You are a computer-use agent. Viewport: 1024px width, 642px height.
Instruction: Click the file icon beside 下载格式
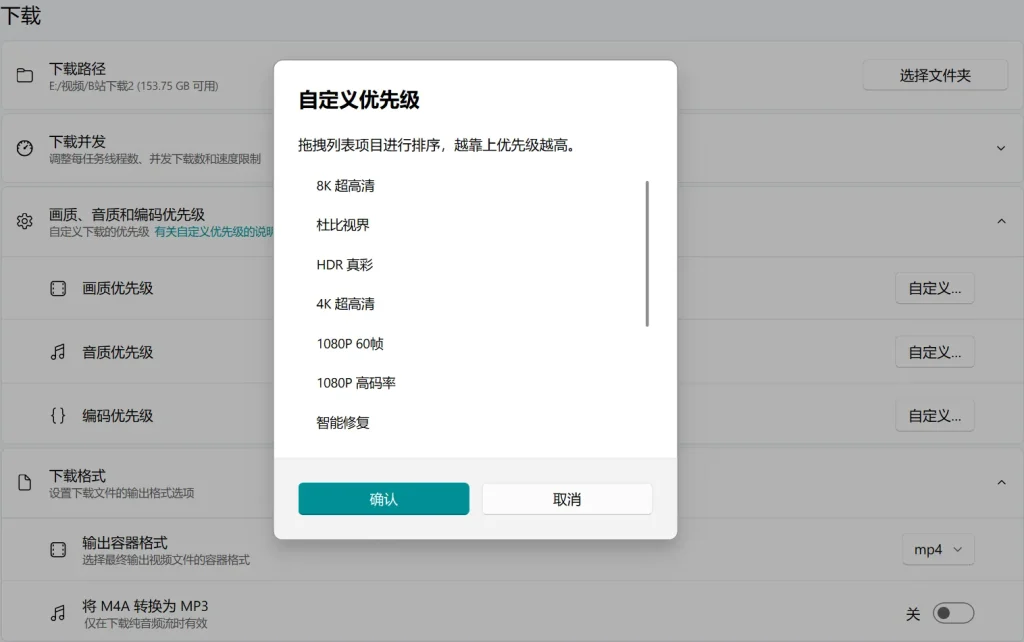pos(25,483)
